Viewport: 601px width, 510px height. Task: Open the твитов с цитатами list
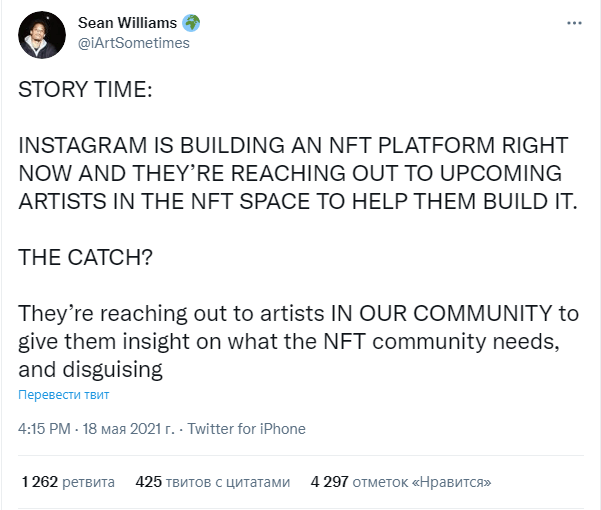click(x=228, y=482)
